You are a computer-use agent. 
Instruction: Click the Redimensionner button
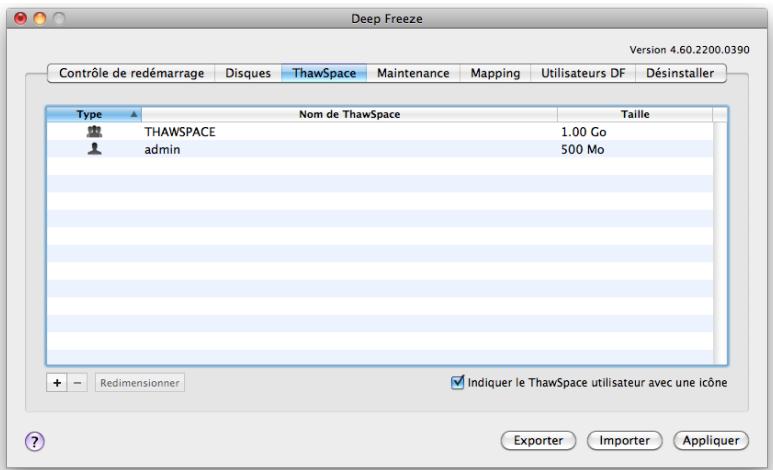pos(140,383)
